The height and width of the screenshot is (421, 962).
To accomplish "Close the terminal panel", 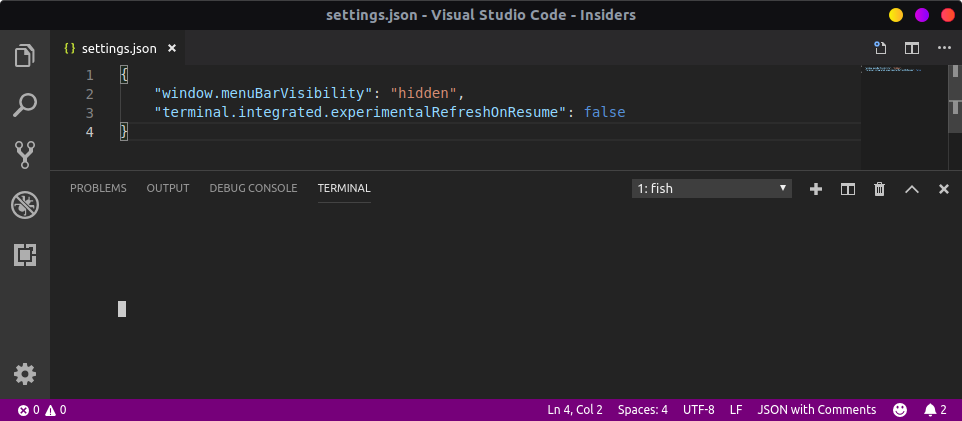I will pos(944,189).
